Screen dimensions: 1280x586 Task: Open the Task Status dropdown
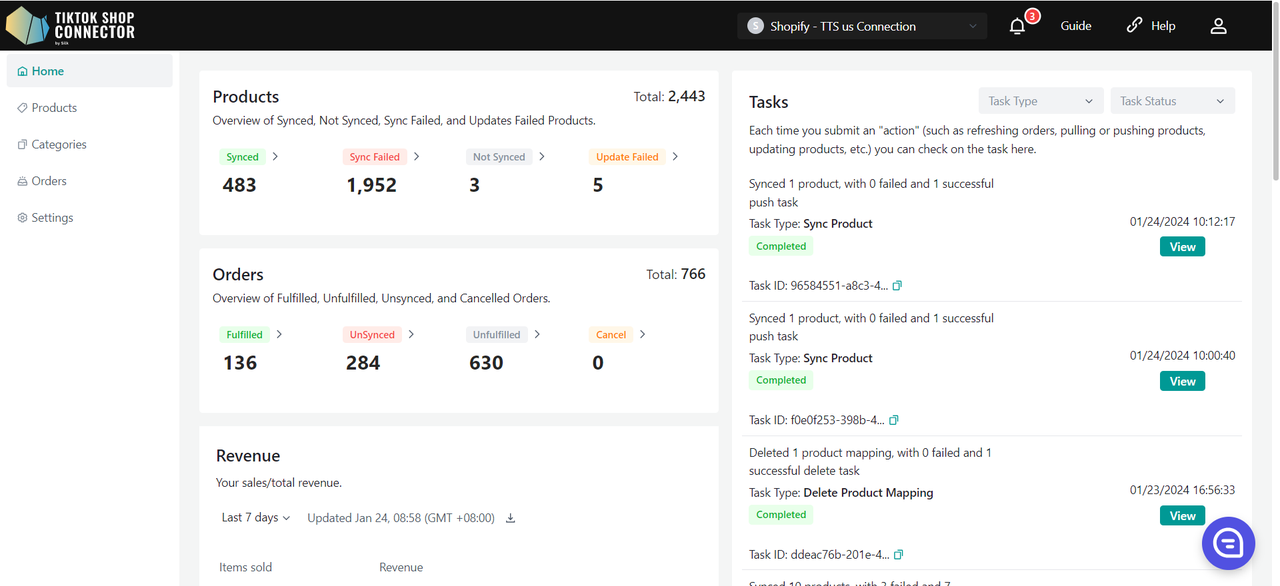(1172, 101)
